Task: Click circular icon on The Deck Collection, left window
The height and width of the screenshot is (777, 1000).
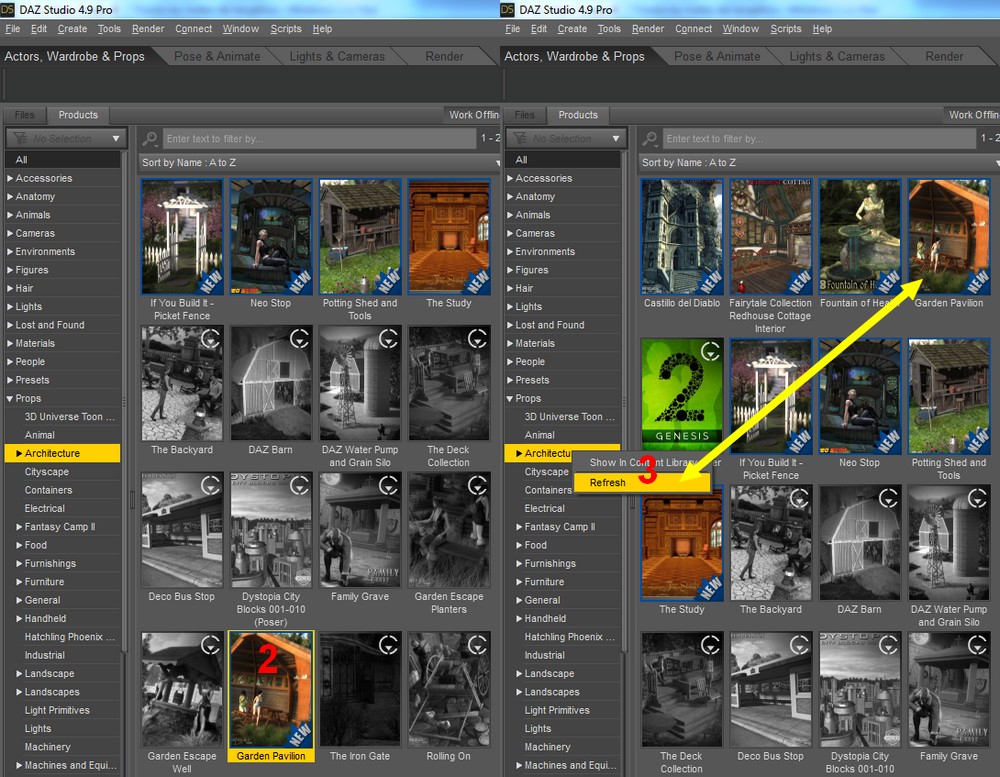Action: click(x=477, y=339)
